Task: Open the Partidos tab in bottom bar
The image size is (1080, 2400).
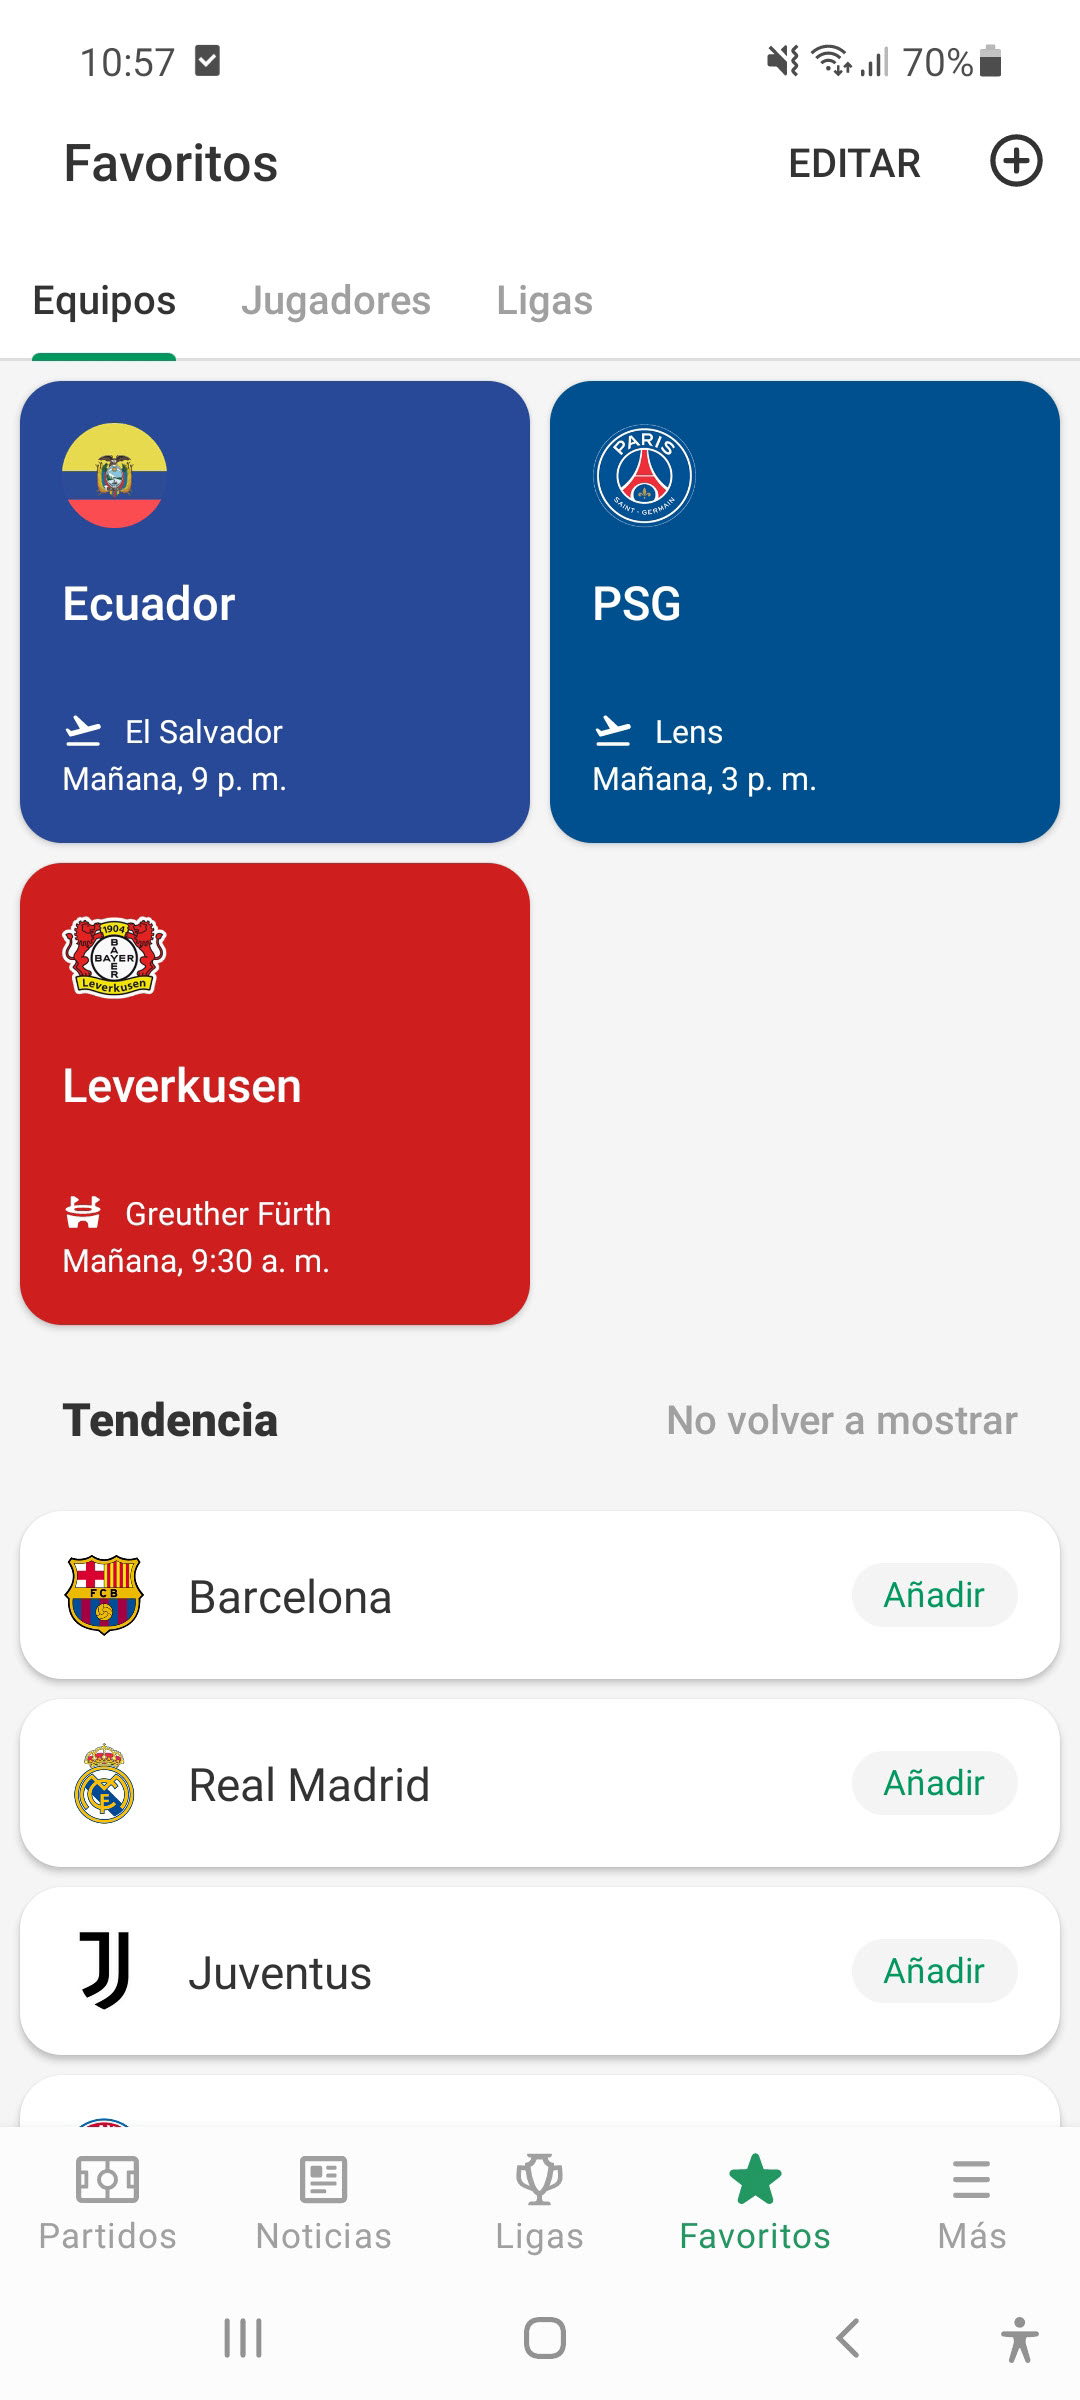Action: pyautogui.click(x=107, y=2200)
